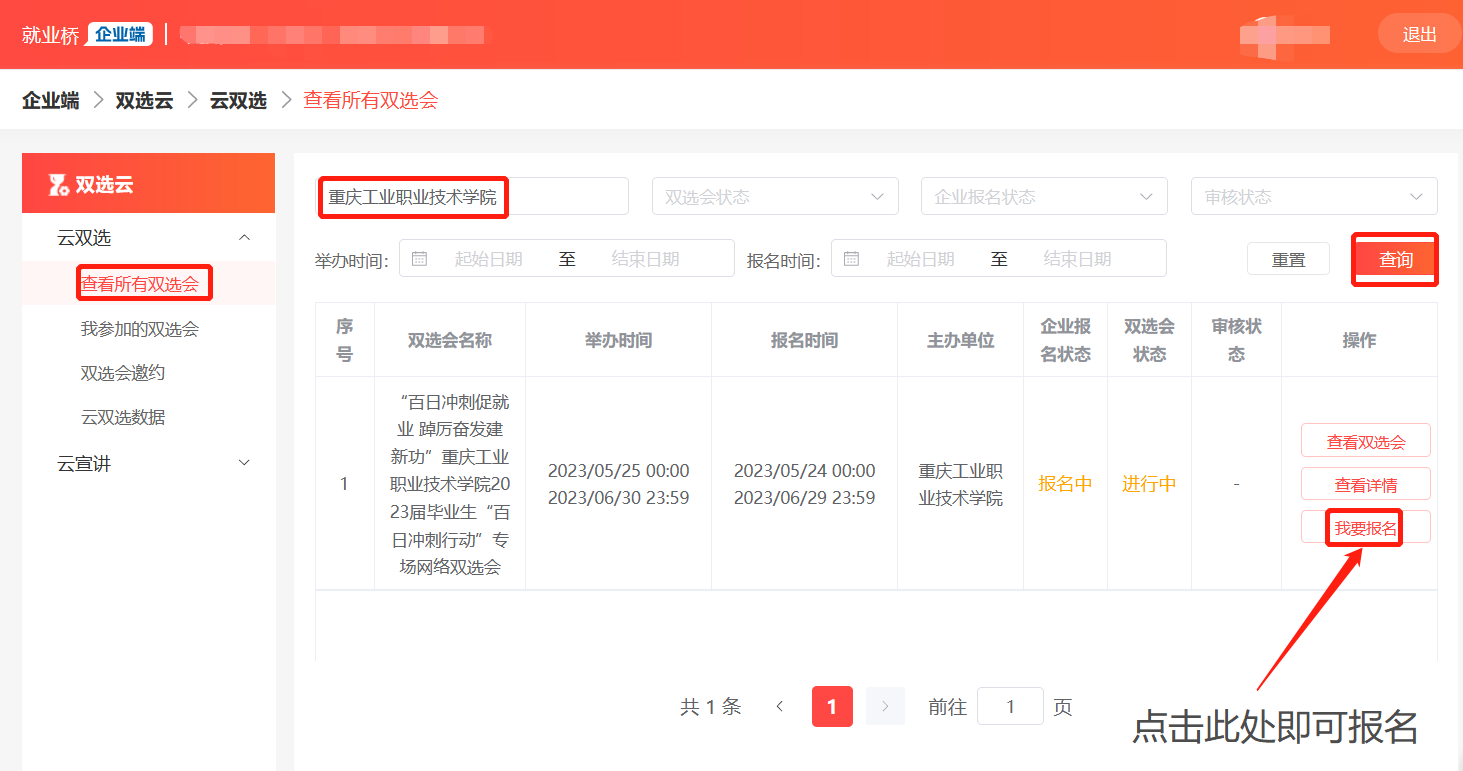Click 举办时间 结束日期 field
Image resolution: width=1463 pixels, height=771 pixels.
(646, 258)
